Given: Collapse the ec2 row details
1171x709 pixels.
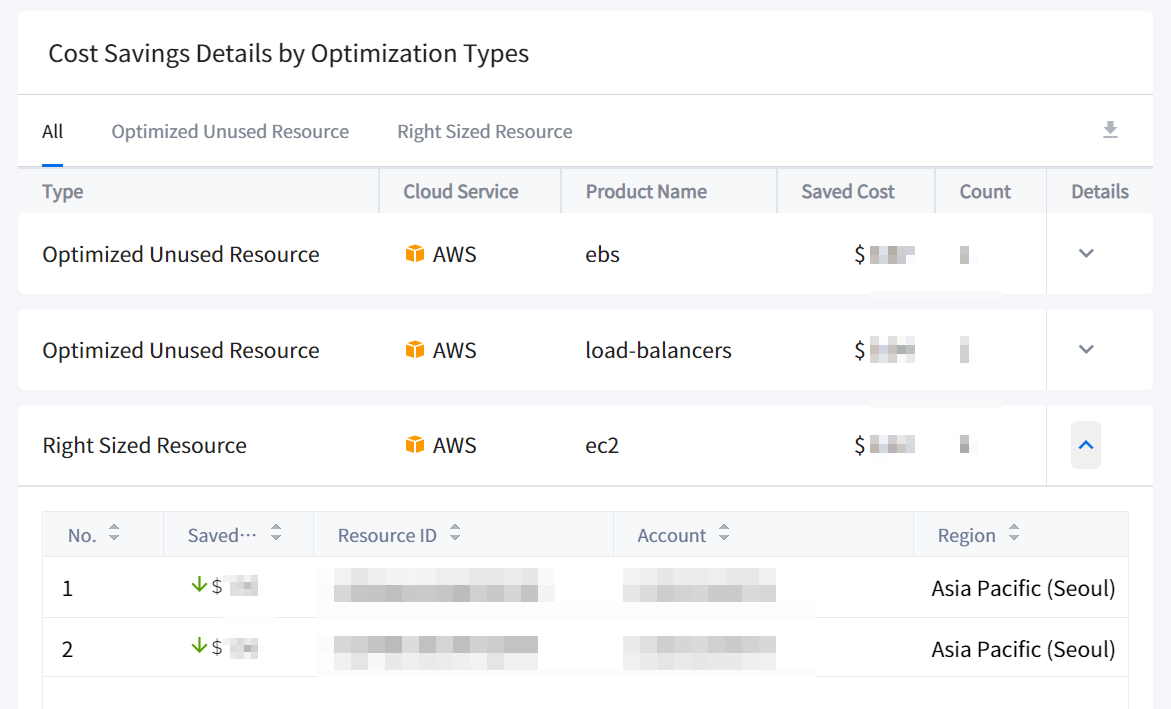Looking at the screenshot, I should (1086, 445).
